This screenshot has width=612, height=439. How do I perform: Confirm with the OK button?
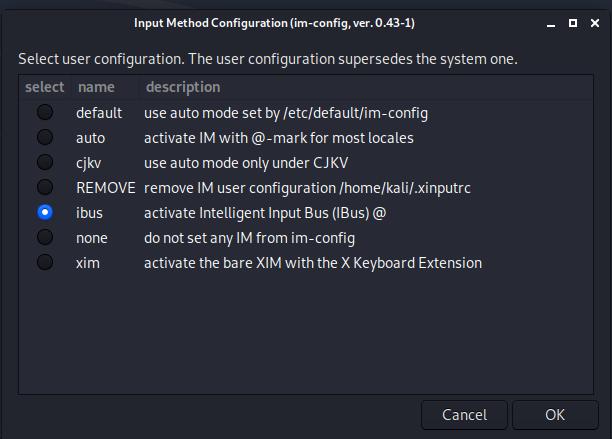click(x=555, y=414)
